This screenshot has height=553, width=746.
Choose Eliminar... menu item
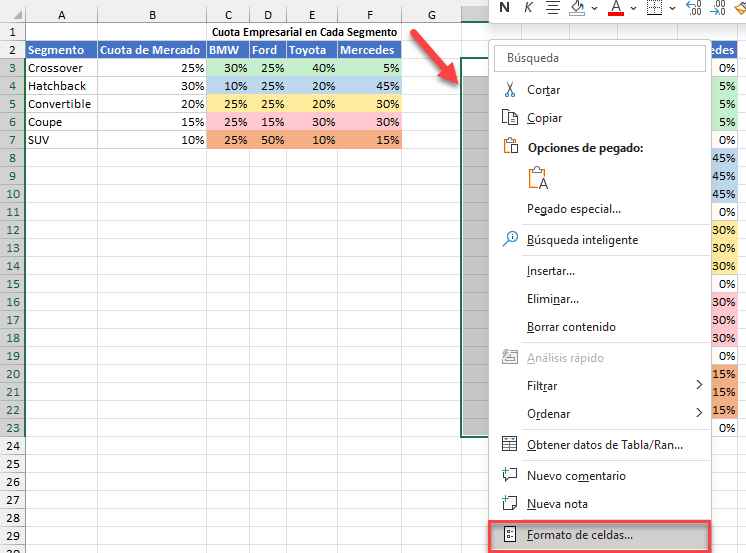[599, 299]
